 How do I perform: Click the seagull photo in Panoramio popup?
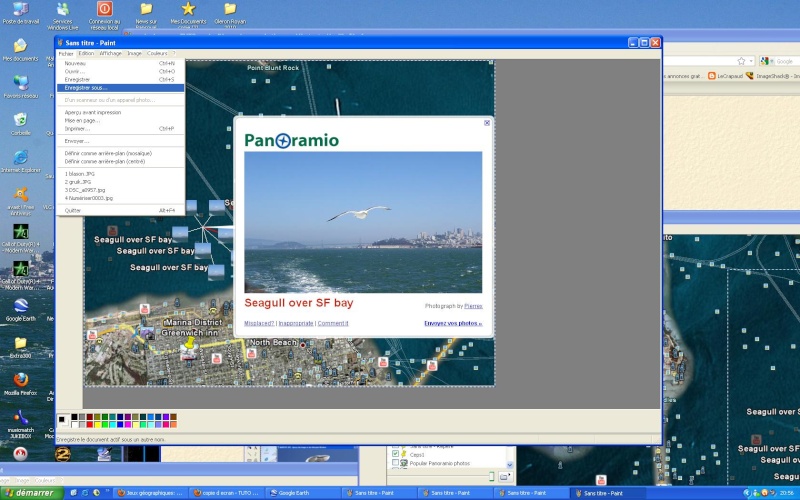tap(363, 222)
